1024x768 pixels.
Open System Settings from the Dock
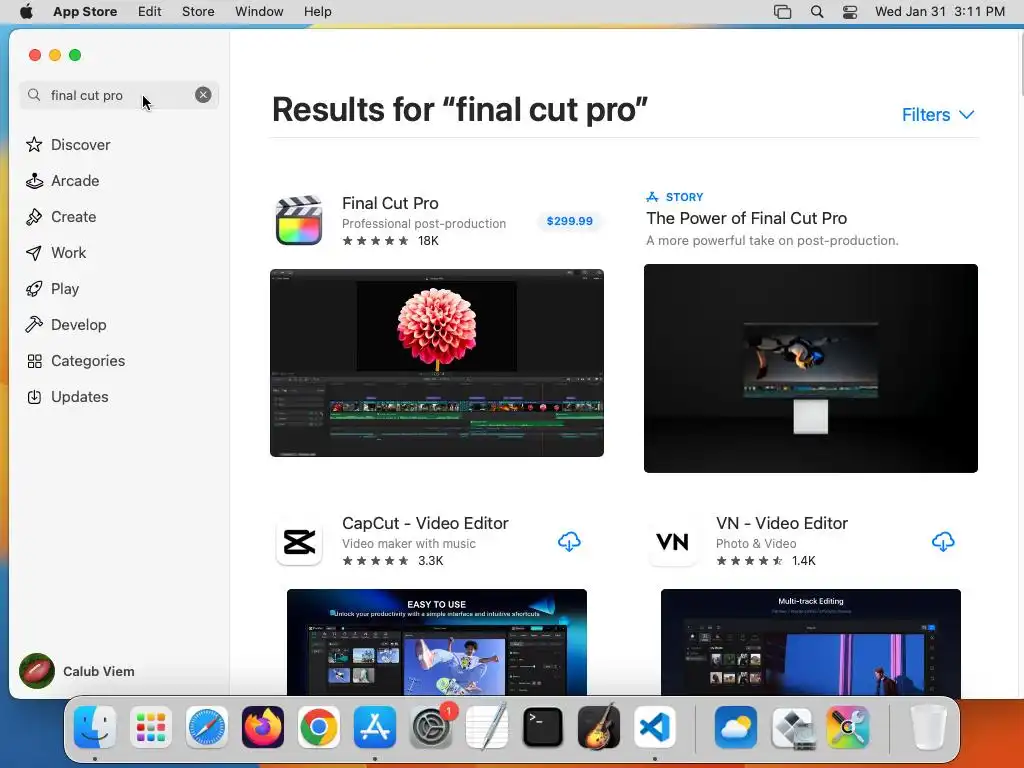(x=431, y=727)
